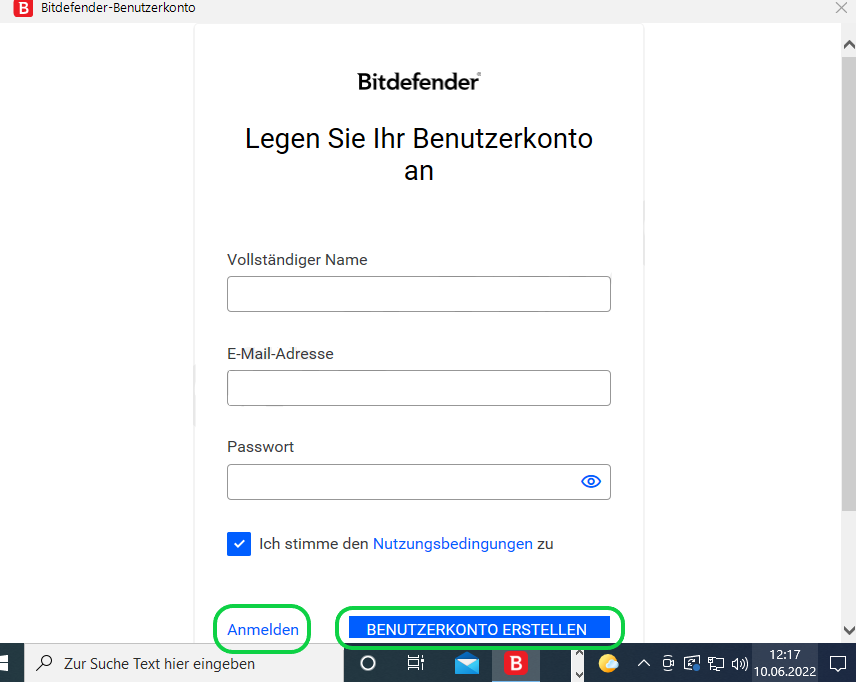Uncheck the terms of use agreement checkbox
The image size is (856, 682).
pos(239,544)
